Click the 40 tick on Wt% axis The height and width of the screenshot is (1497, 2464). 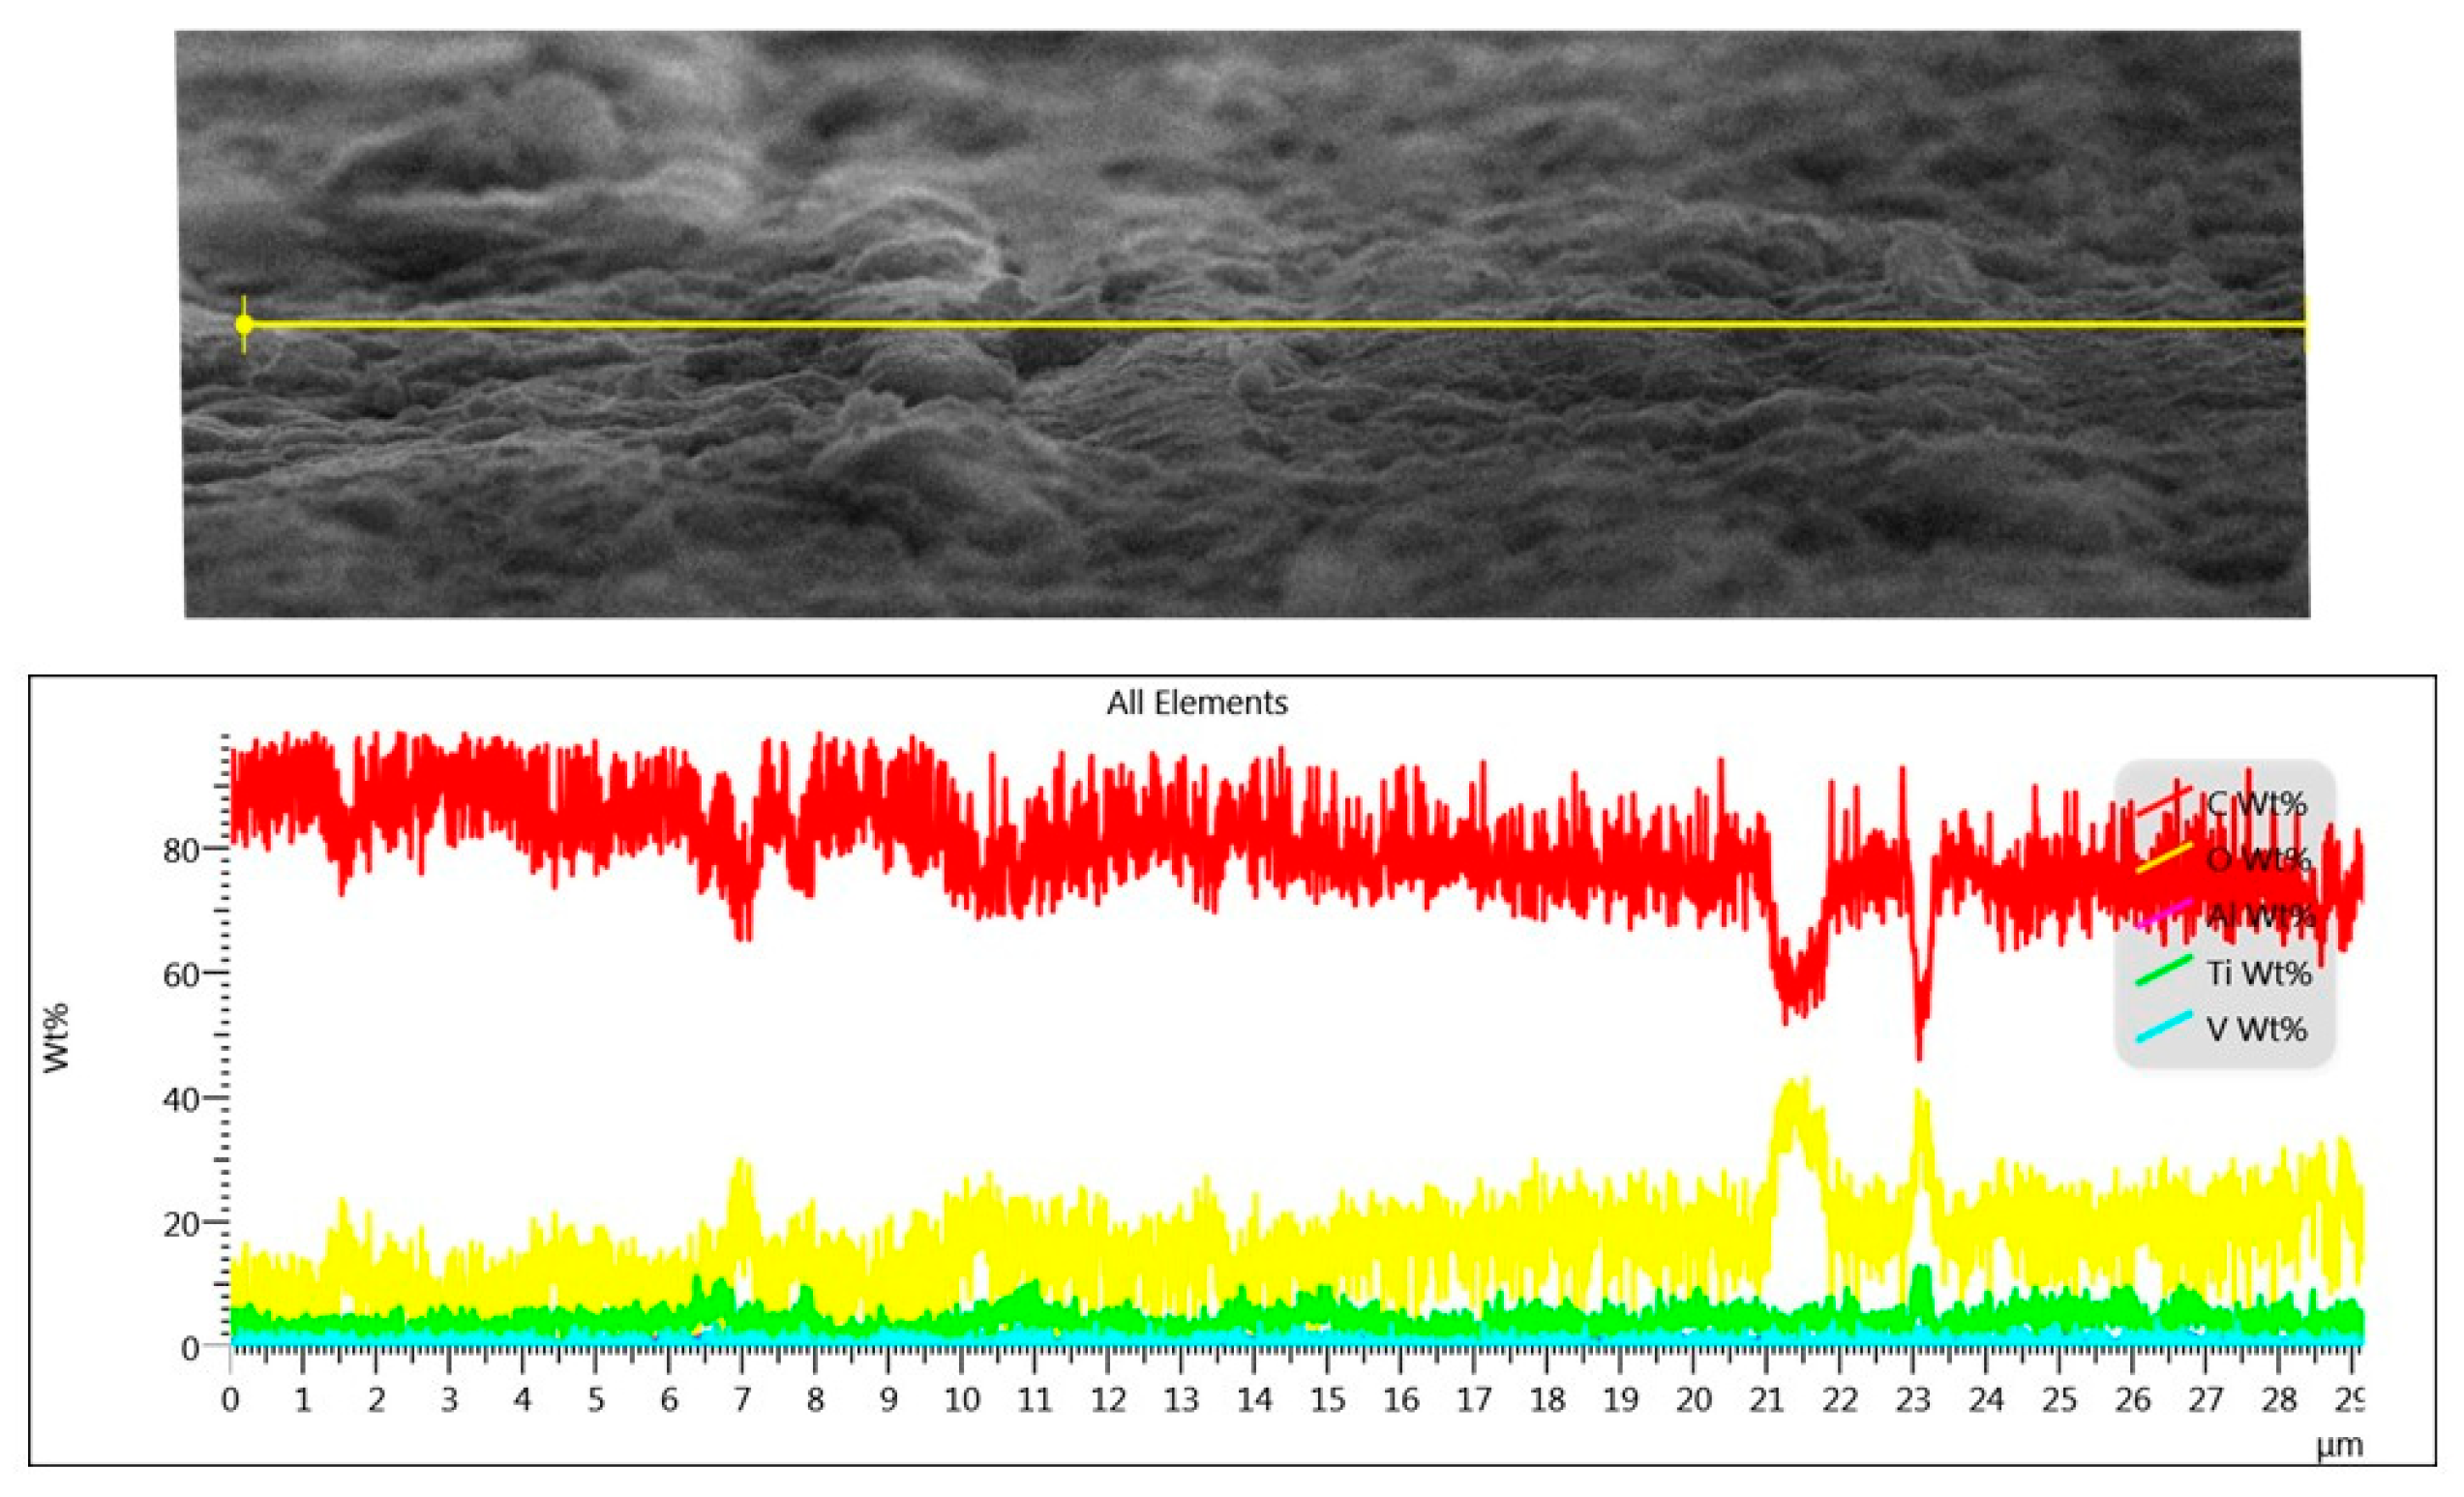coord(180,1099)
